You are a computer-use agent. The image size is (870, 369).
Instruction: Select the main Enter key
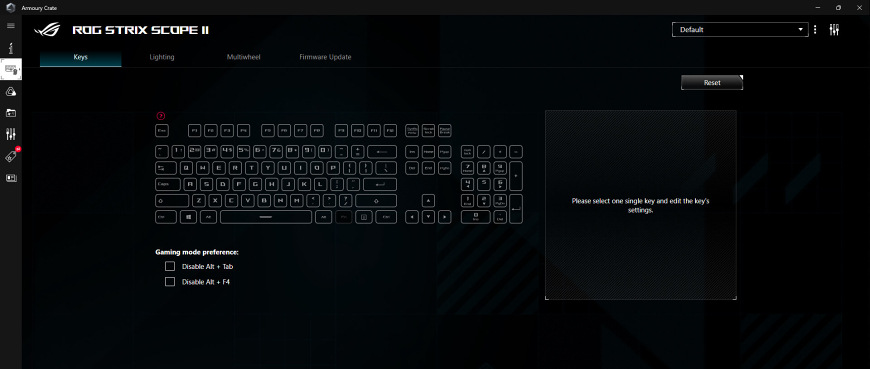pyautogui.click(x=380, y=184)
